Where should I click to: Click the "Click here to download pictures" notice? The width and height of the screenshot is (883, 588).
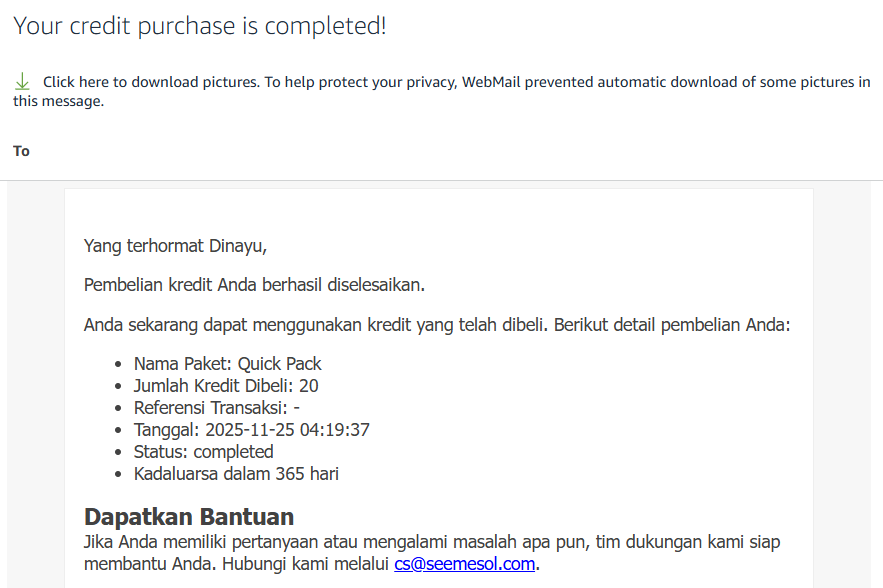150,82
